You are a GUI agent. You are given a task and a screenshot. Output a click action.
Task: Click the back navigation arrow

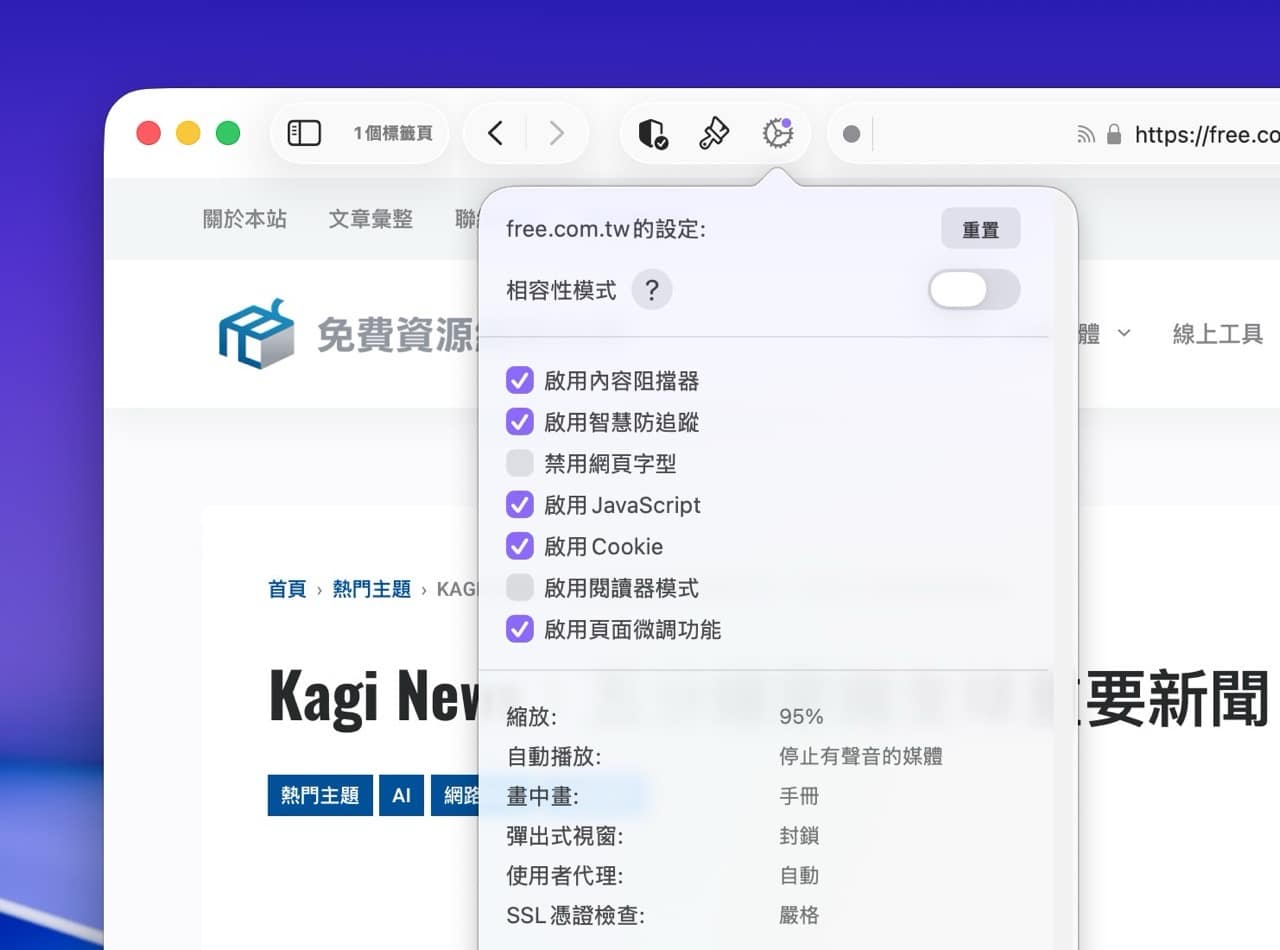point(494,132)
